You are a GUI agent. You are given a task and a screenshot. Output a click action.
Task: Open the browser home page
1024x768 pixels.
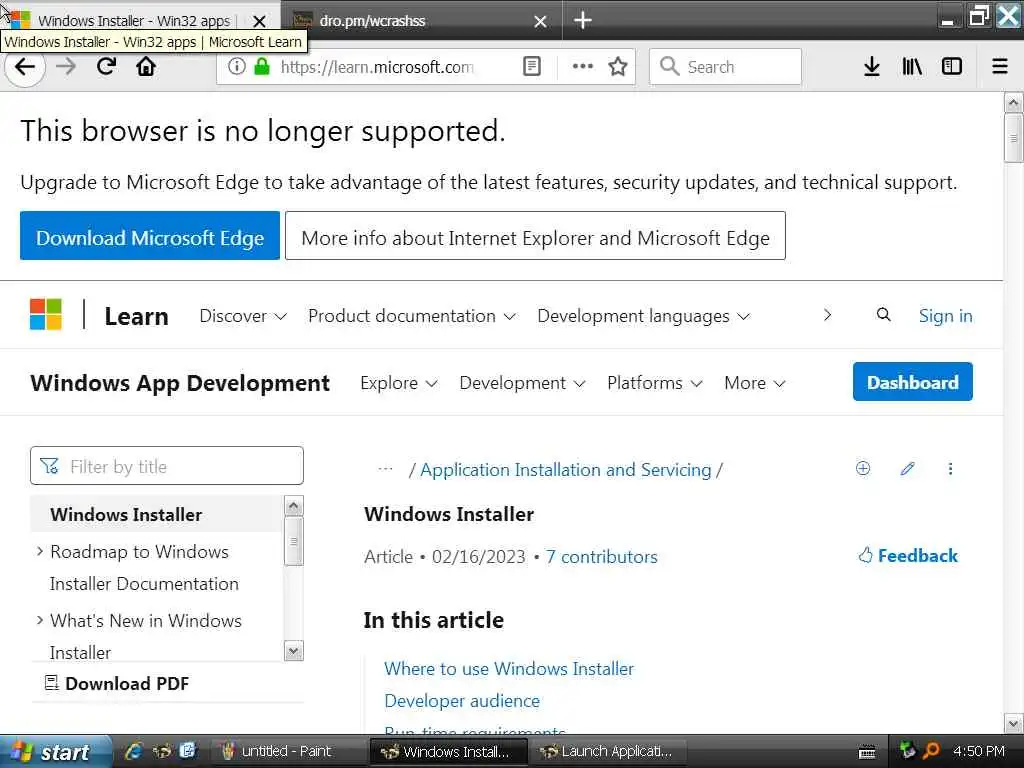coord(146,66)
